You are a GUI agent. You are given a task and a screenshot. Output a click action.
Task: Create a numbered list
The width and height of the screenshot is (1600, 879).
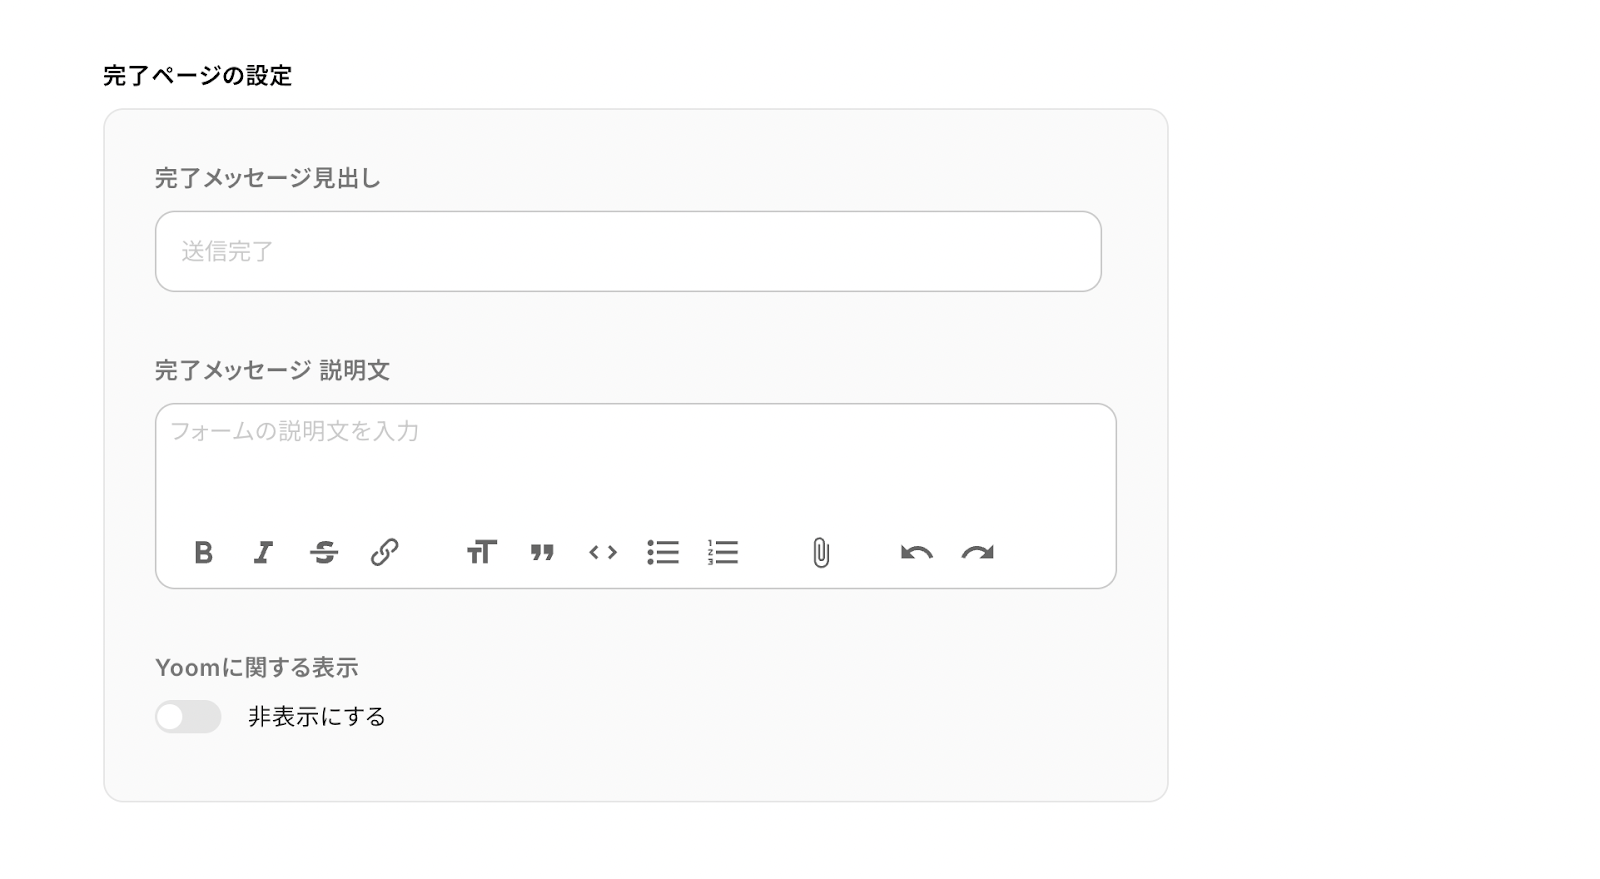[722, 552]
